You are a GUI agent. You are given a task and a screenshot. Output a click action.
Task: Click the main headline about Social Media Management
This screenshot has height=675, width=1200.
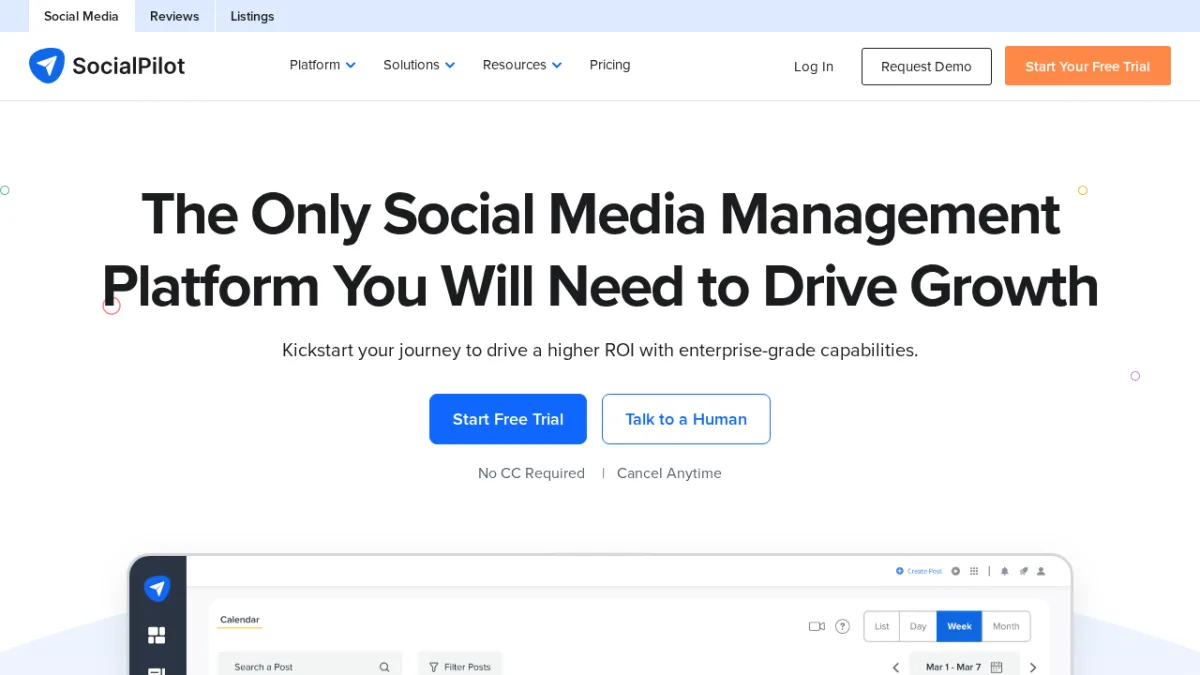click(x=600, y=250)
